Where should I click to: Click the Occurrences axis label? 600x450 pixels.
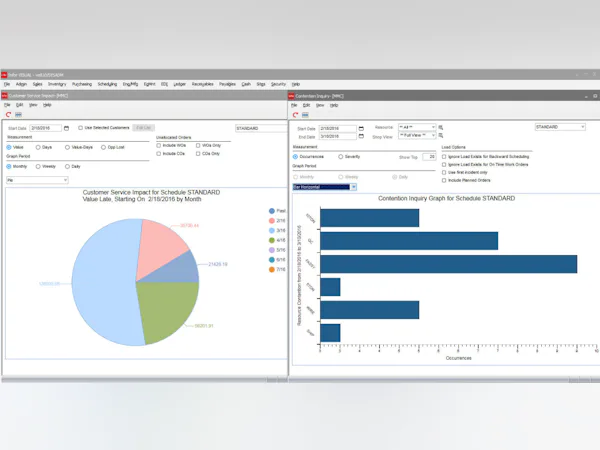pyautogui.click(x=458, y=358)
